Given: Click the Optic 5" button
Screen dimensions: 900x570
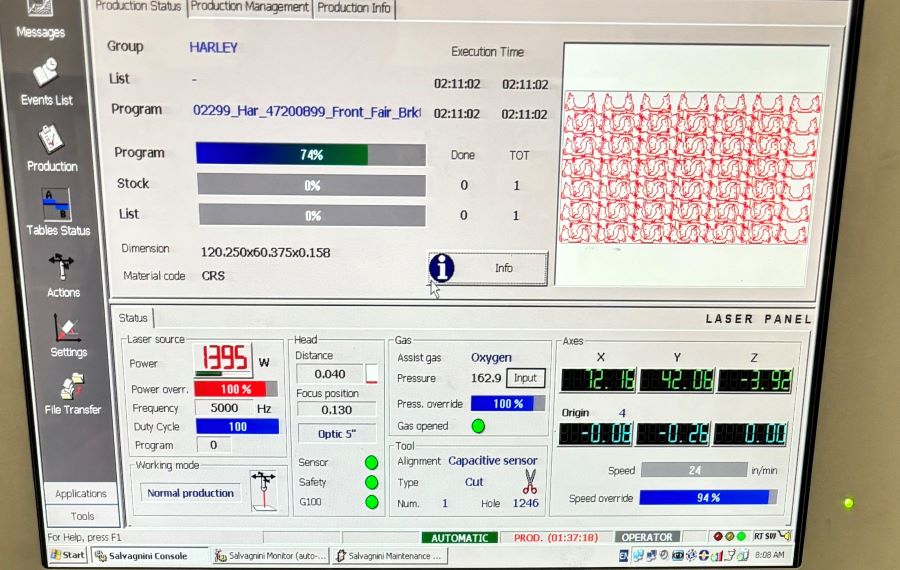Looking at the screenshot, I should (337, 434).
